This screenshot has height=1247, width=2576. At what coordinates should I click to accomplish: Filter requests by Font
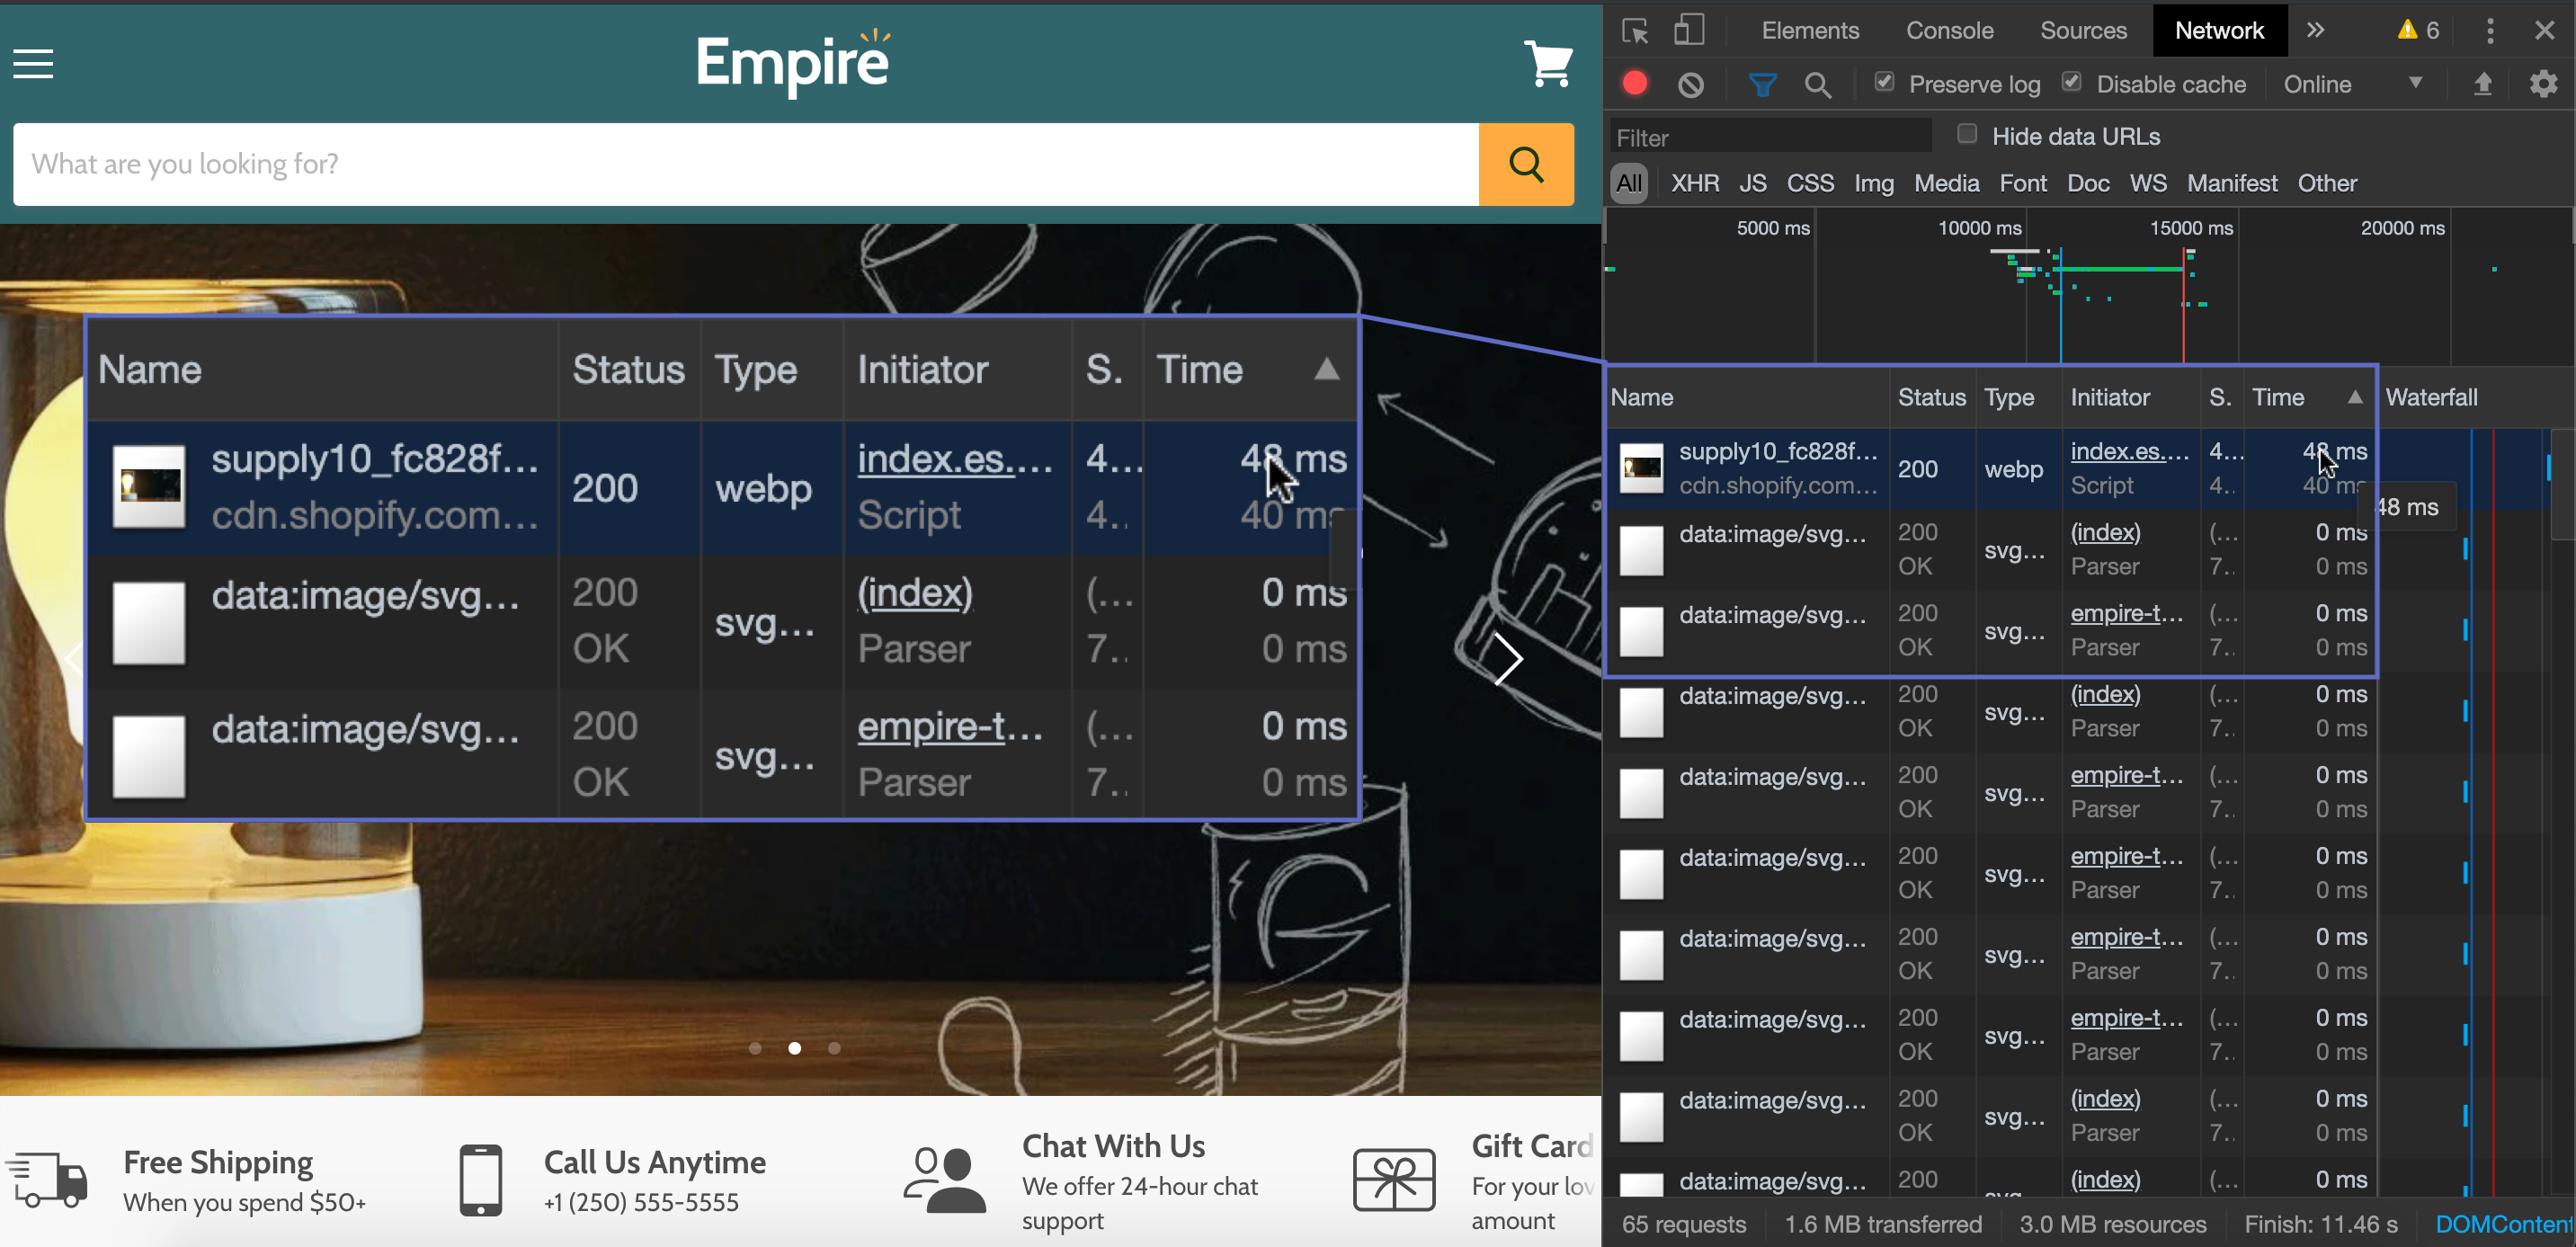click(x=2023, y=184)
